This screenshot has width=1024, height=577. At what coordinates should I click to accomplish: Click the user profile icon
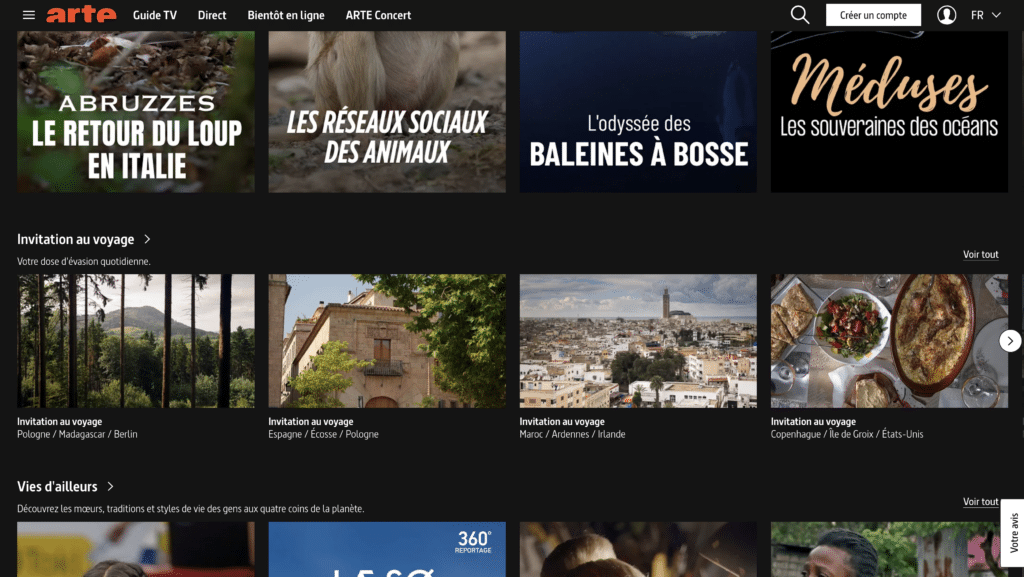946,15
